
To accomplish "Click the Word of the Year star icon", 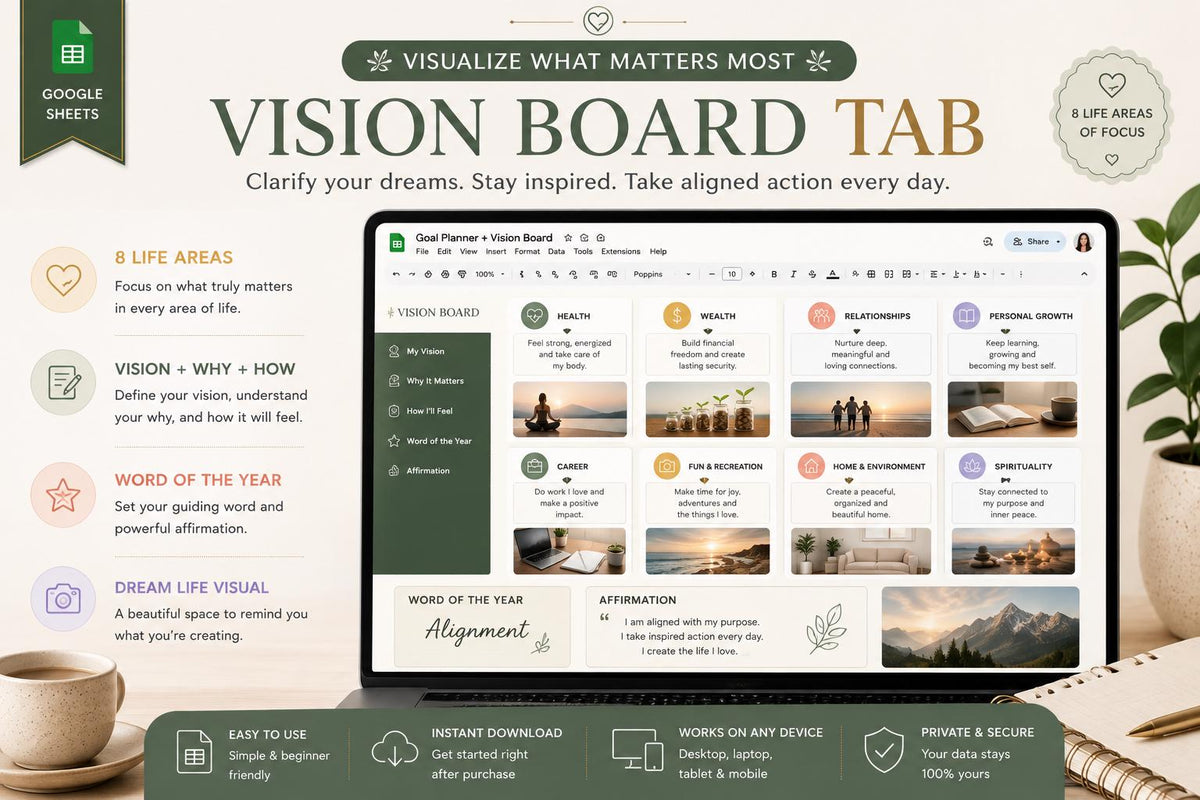I will coord(63,495).
